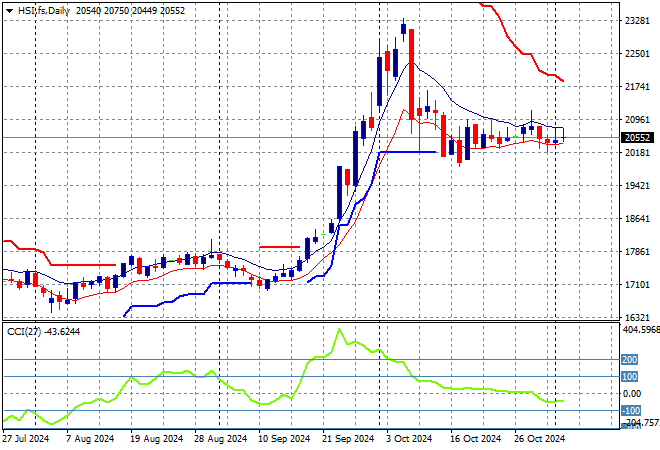Image resolution: width=660 pixels, height=450 pixels.
Task: Click the arrow icon beside HSI.fs,Daily title
Action: tap(9, 9)
